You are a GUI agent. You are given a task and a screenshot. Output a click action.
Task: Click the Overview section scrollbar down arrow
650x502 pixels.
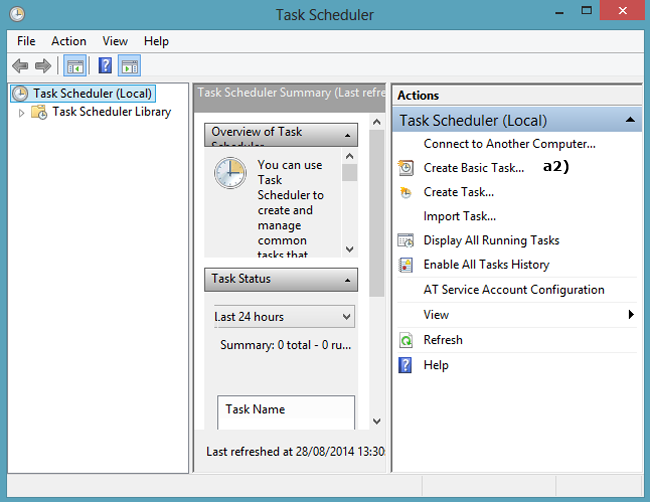coord(349,249)
